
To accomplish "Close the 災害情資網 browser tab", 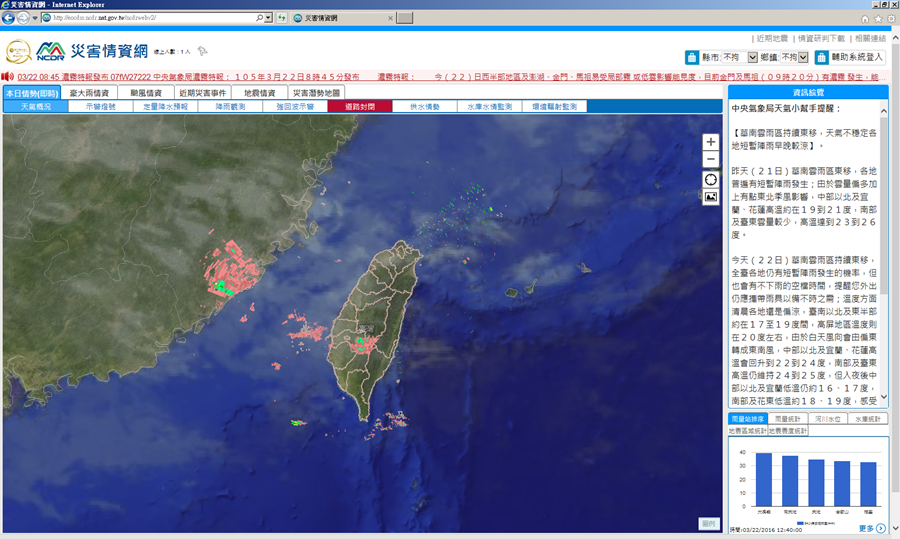I will [390, 18].
